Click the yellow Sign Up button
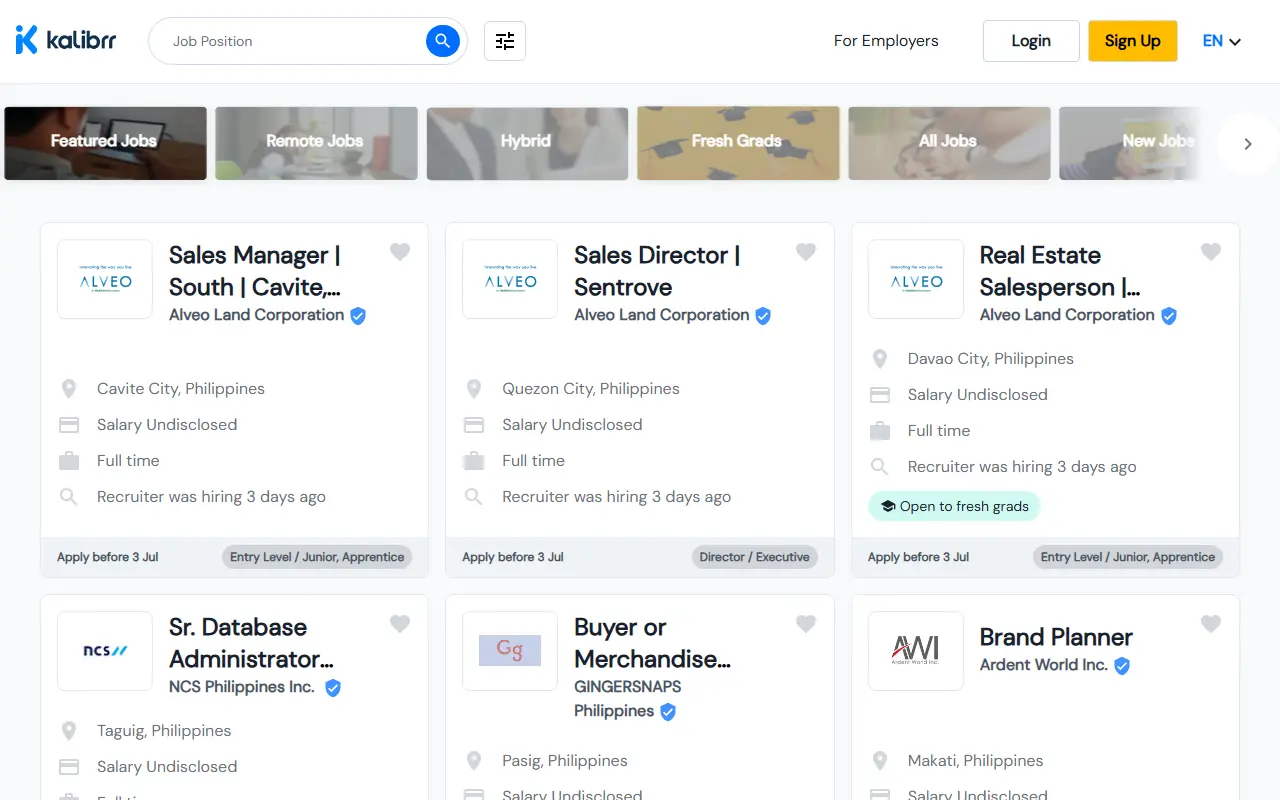This screenshot has height=800, width=1280. click(x=1133, y=41)
